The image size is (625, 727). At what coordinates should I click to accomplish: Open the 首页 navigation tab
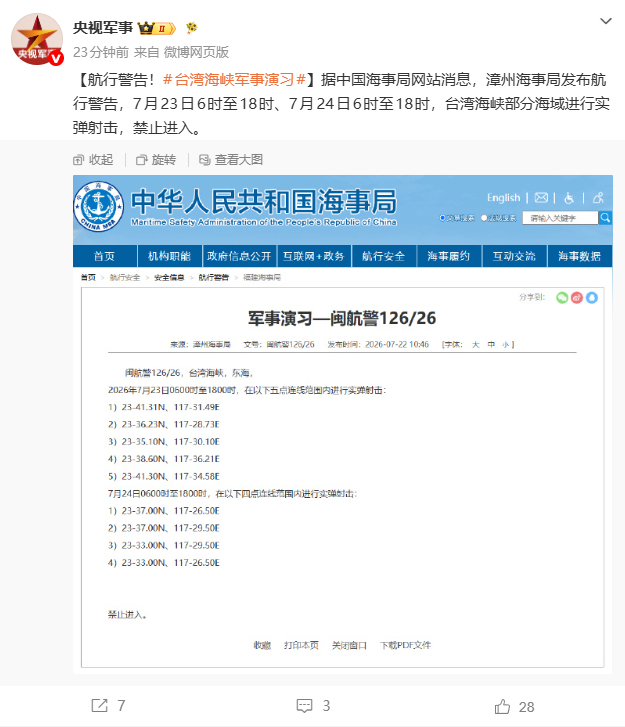(x=104, y=256)
